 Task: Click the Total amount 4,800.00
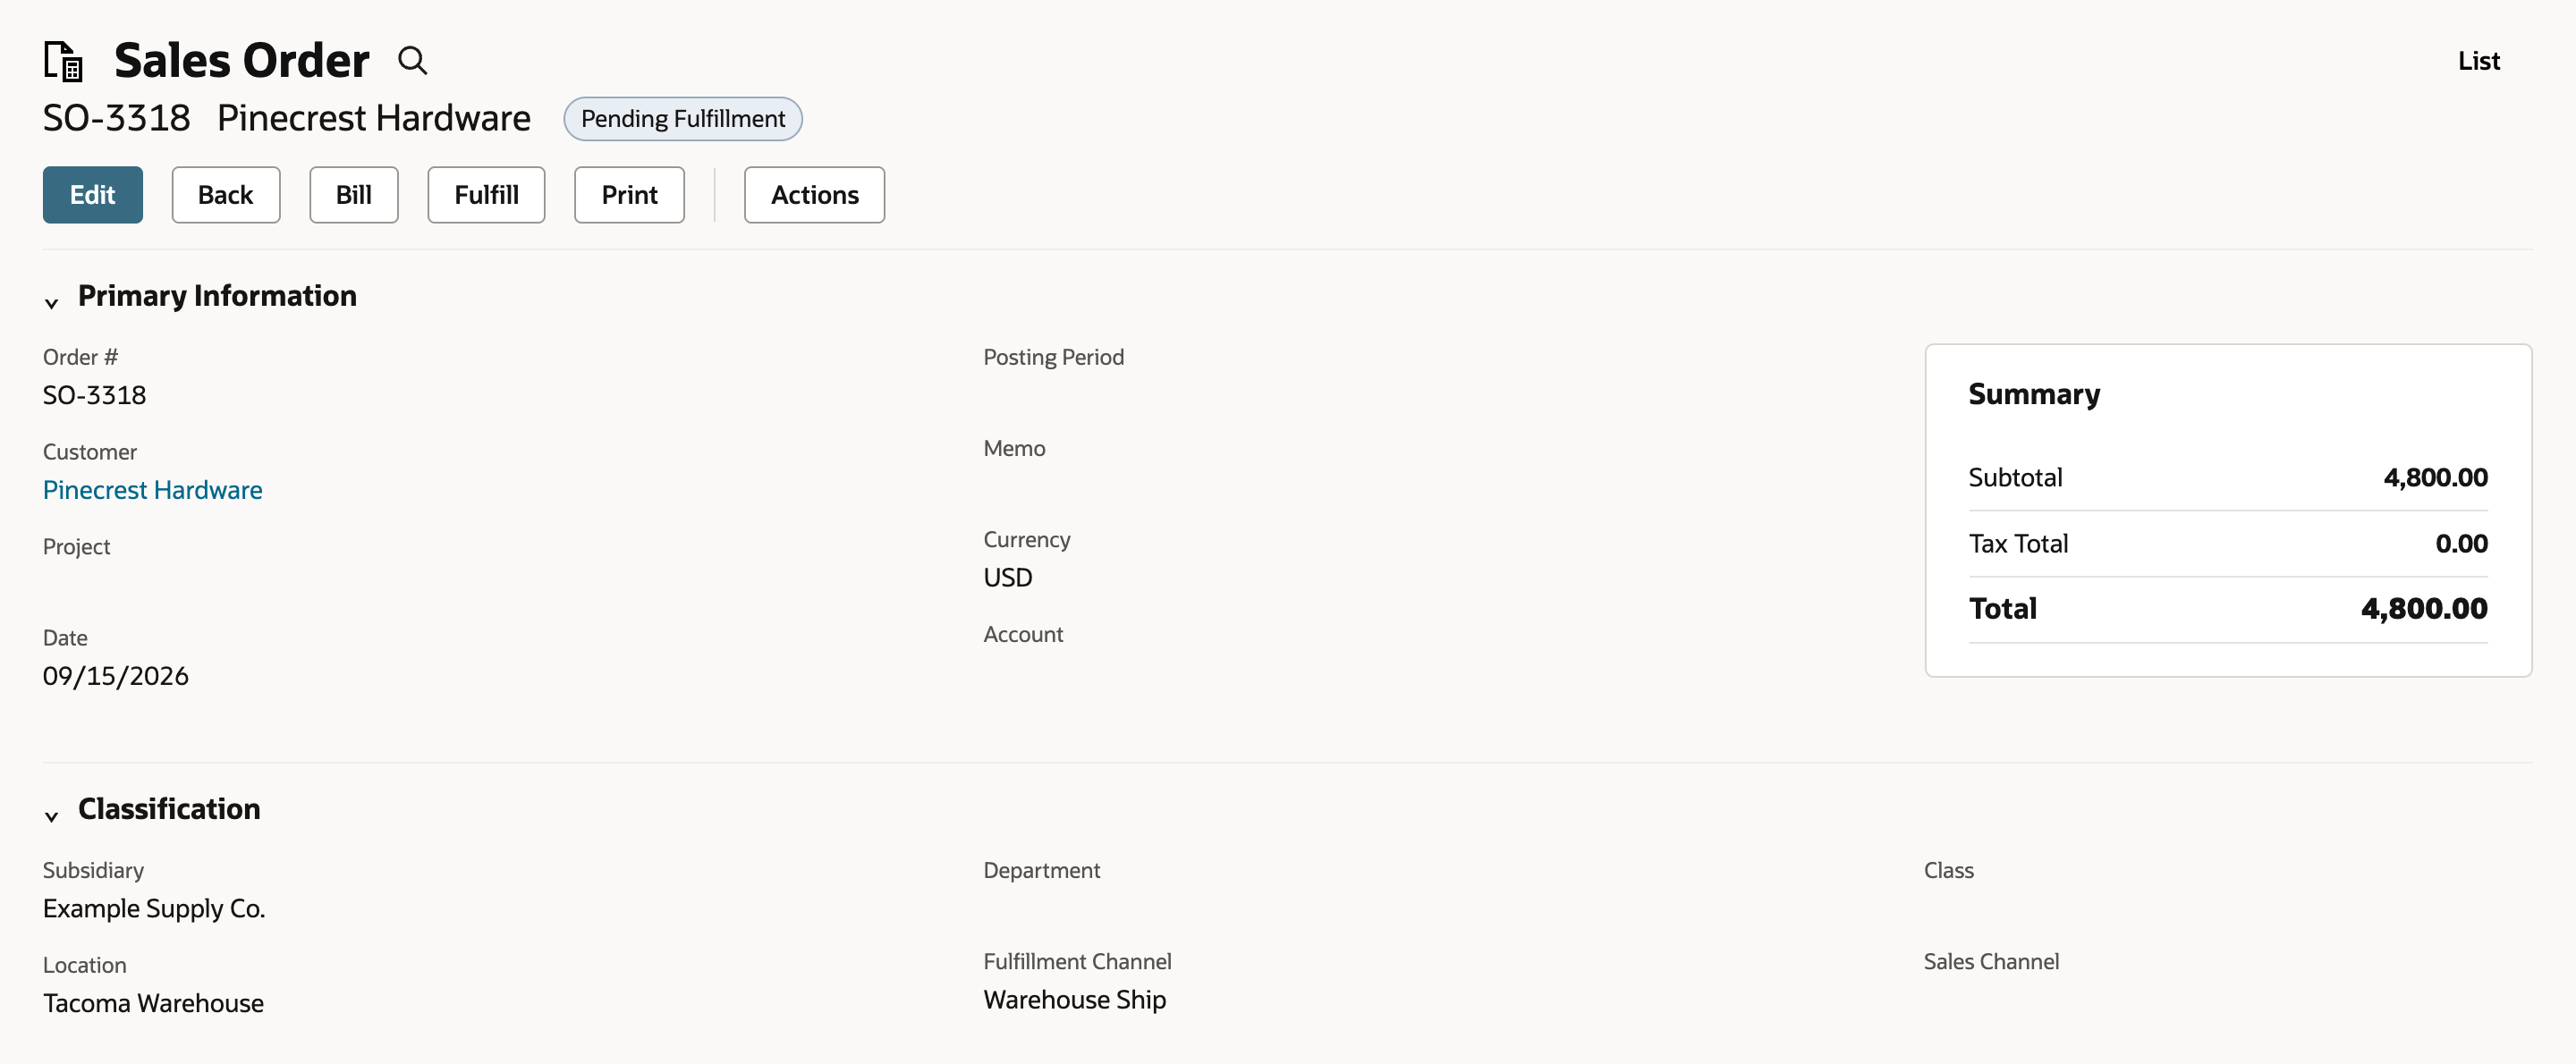click(2425, 609)
